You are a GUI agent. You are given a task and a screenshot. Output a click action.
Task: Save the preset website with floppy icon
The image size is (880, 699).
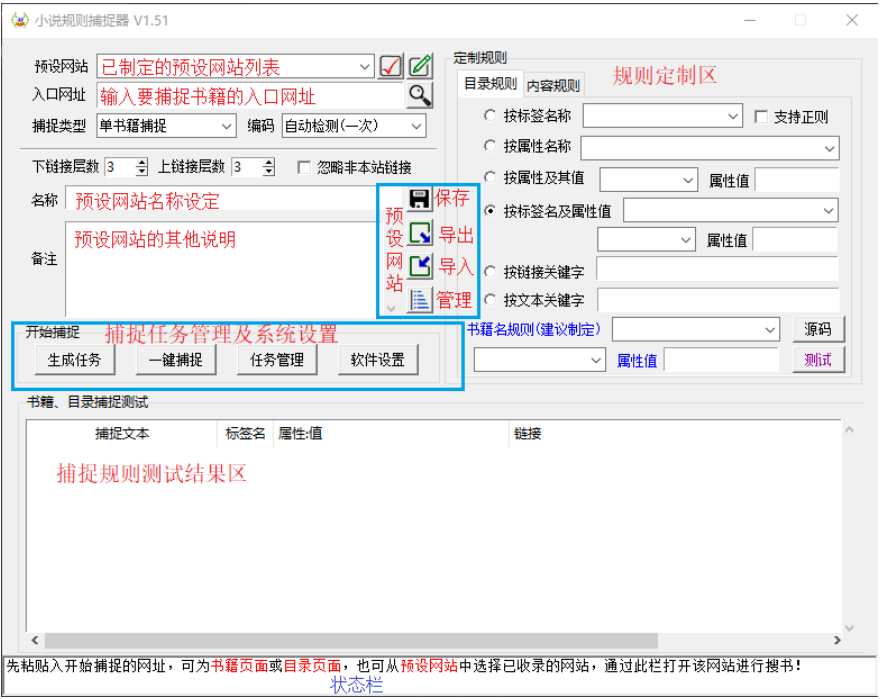coord(420,198)
